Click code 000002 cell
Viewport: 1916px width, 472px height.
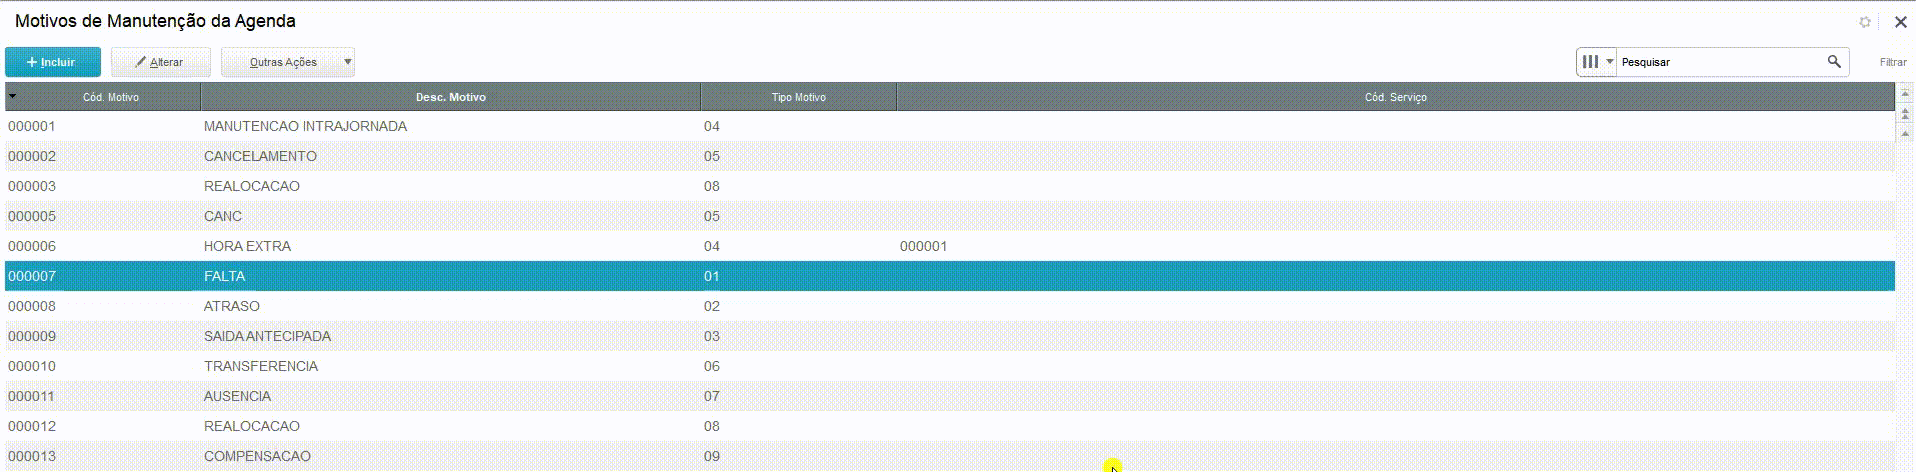[32, 156]
